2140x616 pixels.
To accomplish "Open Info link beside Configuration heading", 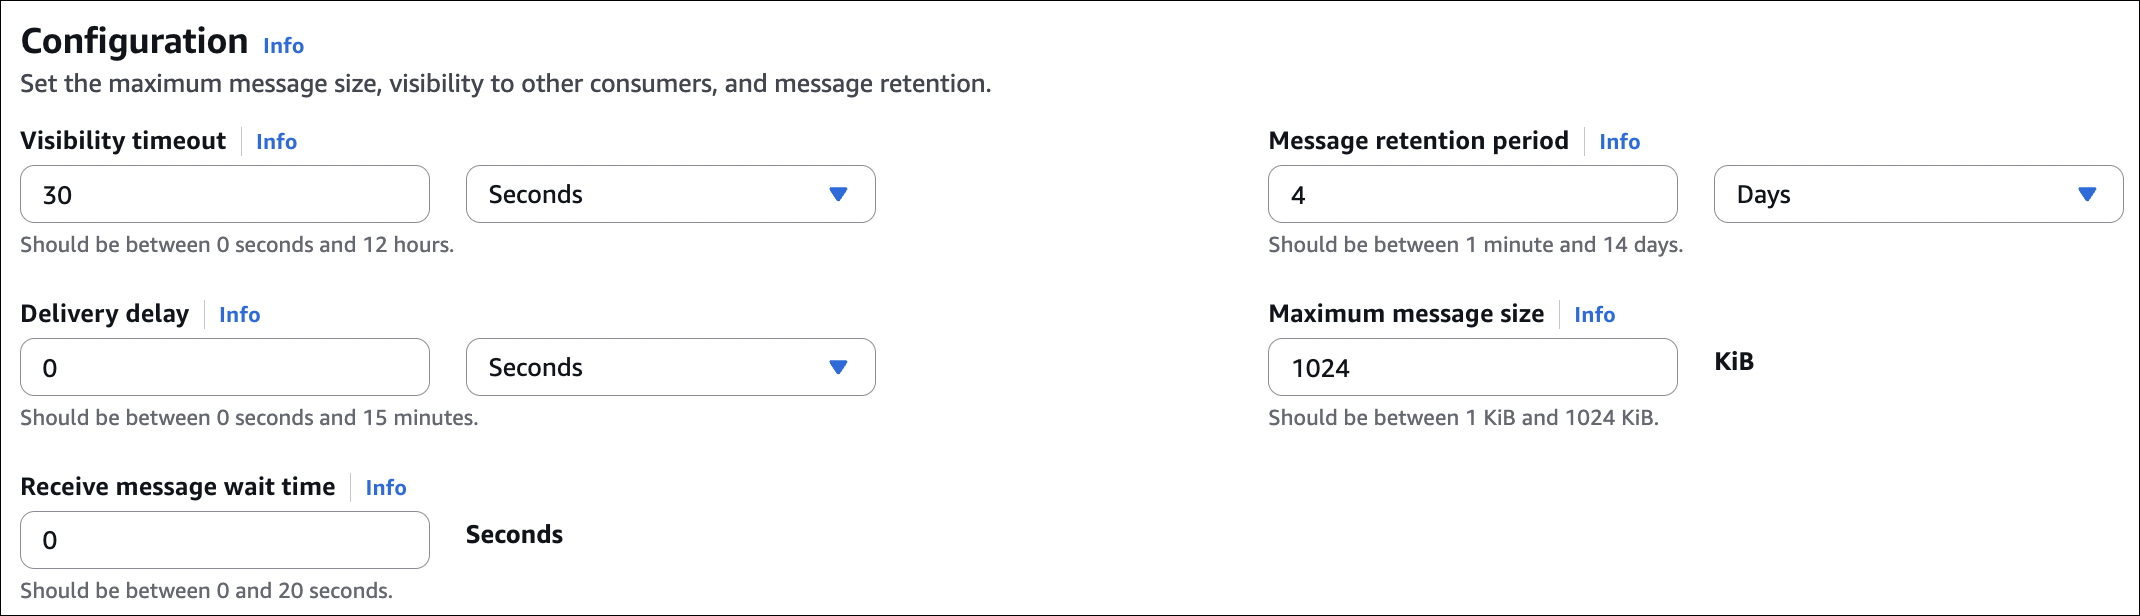I will [x=283, y=46].
